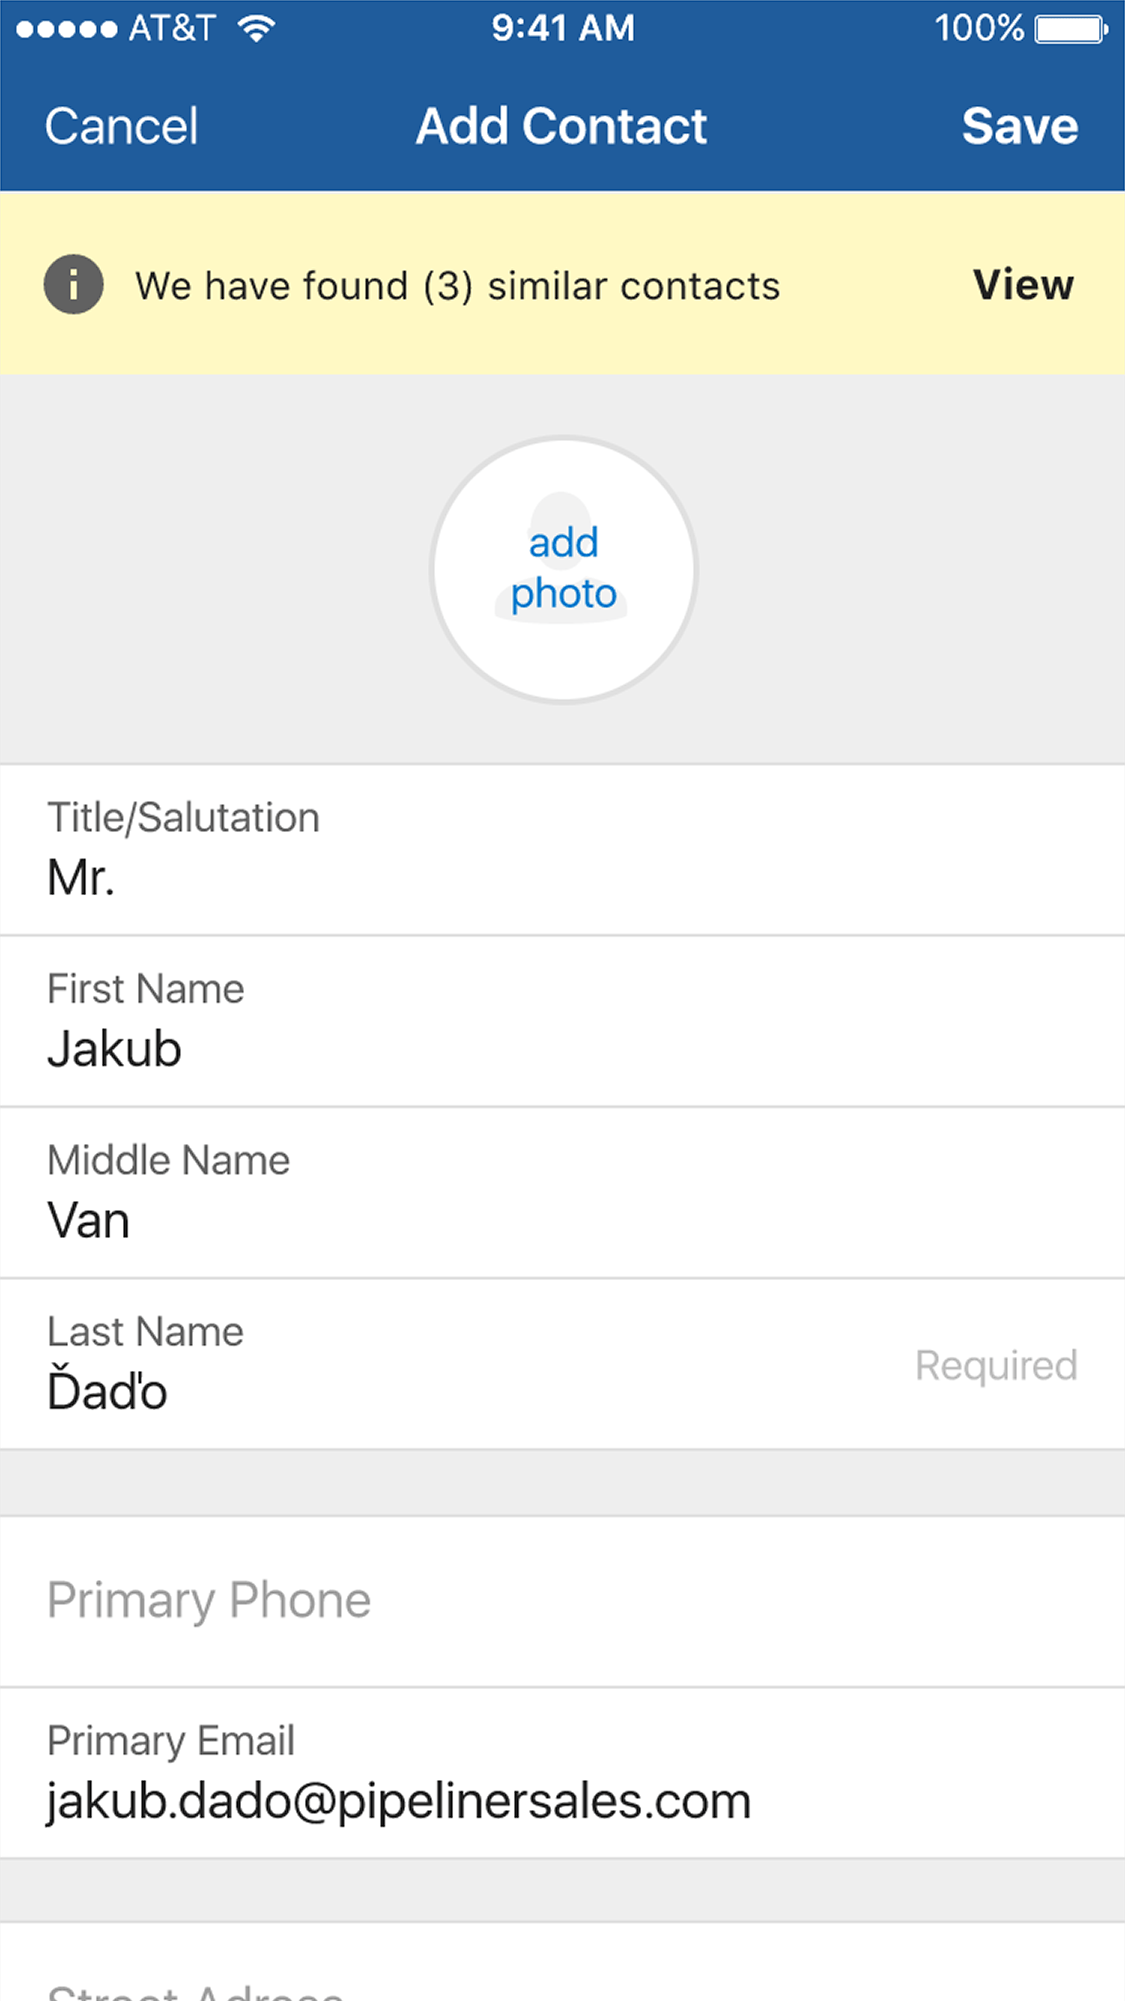This screenshot has width=1125, height=2001.
Task: Tap the info icon in yellow banner
Action: [73, 285]
